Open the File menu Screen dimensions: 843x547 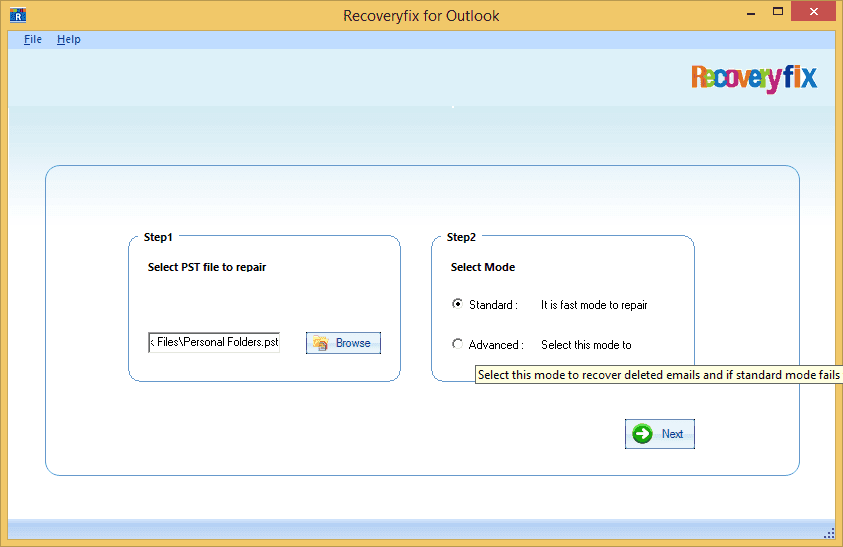point(33,39)
